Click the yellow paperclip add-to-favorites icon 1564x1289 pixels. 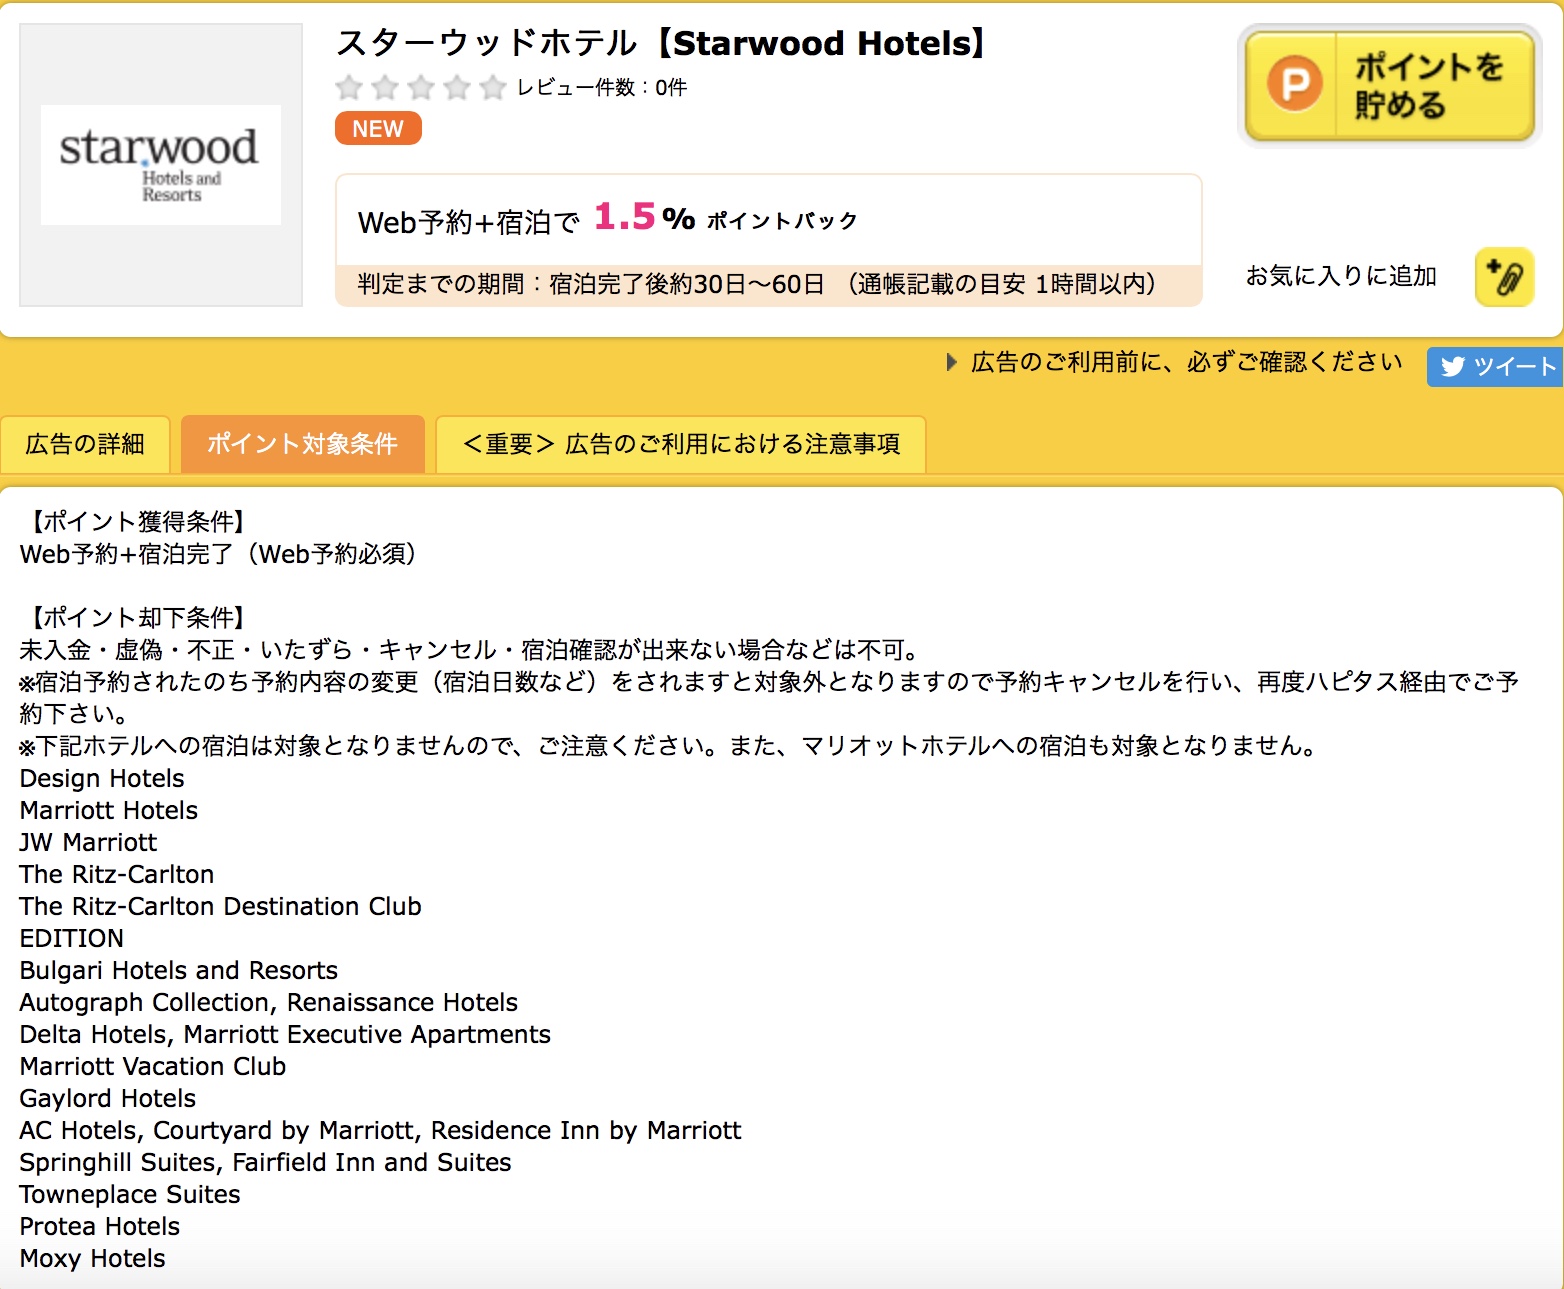click(1504, 277)
